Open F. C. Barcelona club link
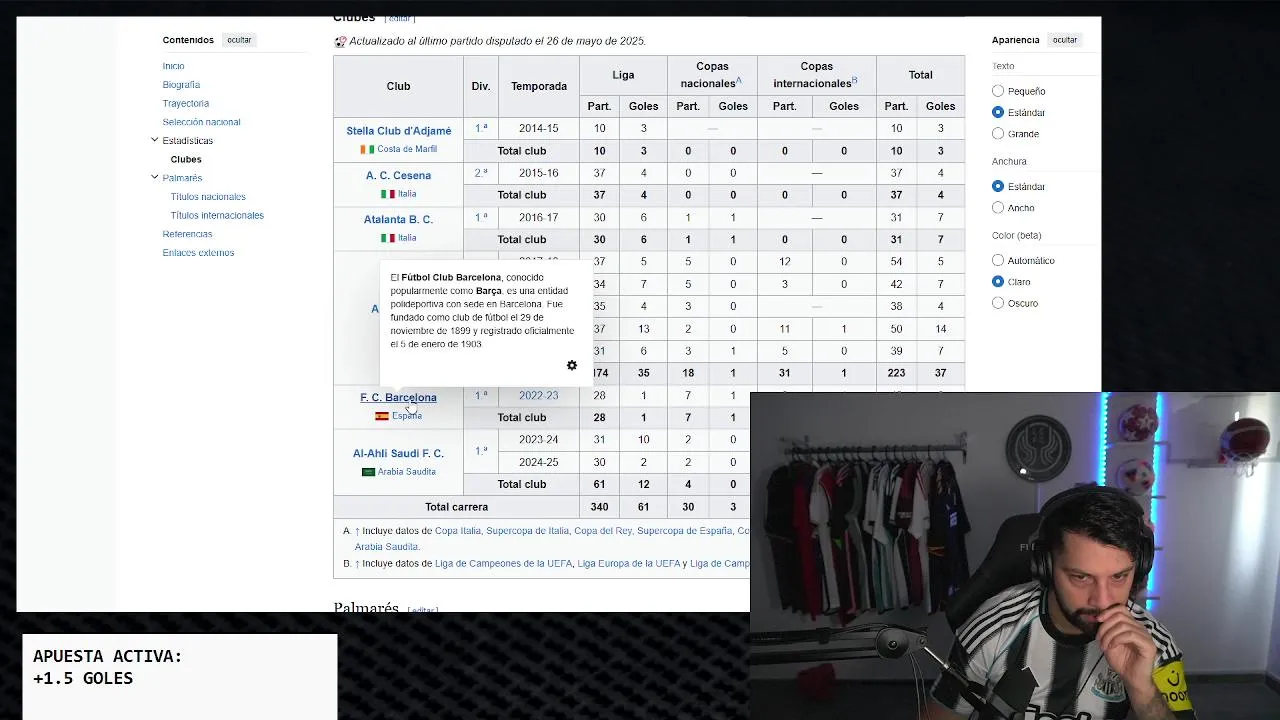This screenshot has height=720, width=1280. pos(398,398)
